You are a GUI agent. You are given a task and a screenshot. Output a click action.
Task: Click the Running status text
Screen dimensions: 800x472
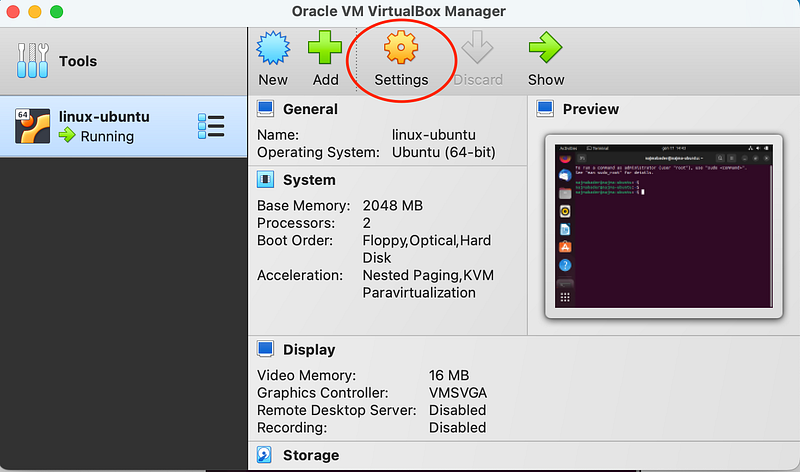107,136
